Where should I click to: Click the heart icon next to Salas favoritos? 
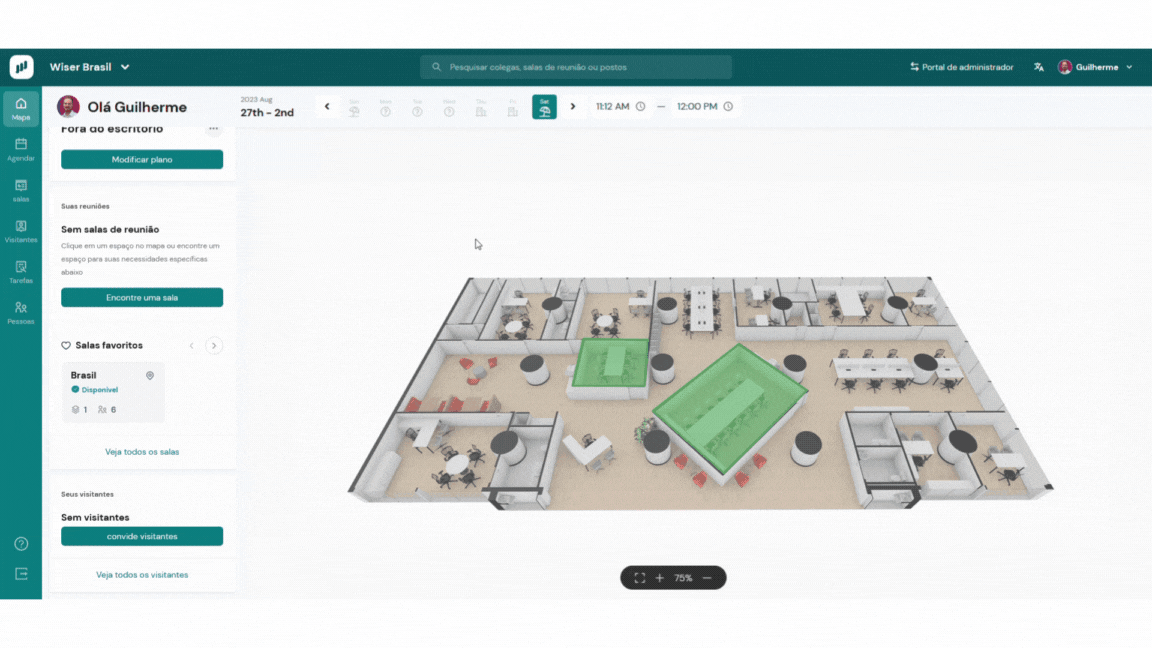(66, 345)
